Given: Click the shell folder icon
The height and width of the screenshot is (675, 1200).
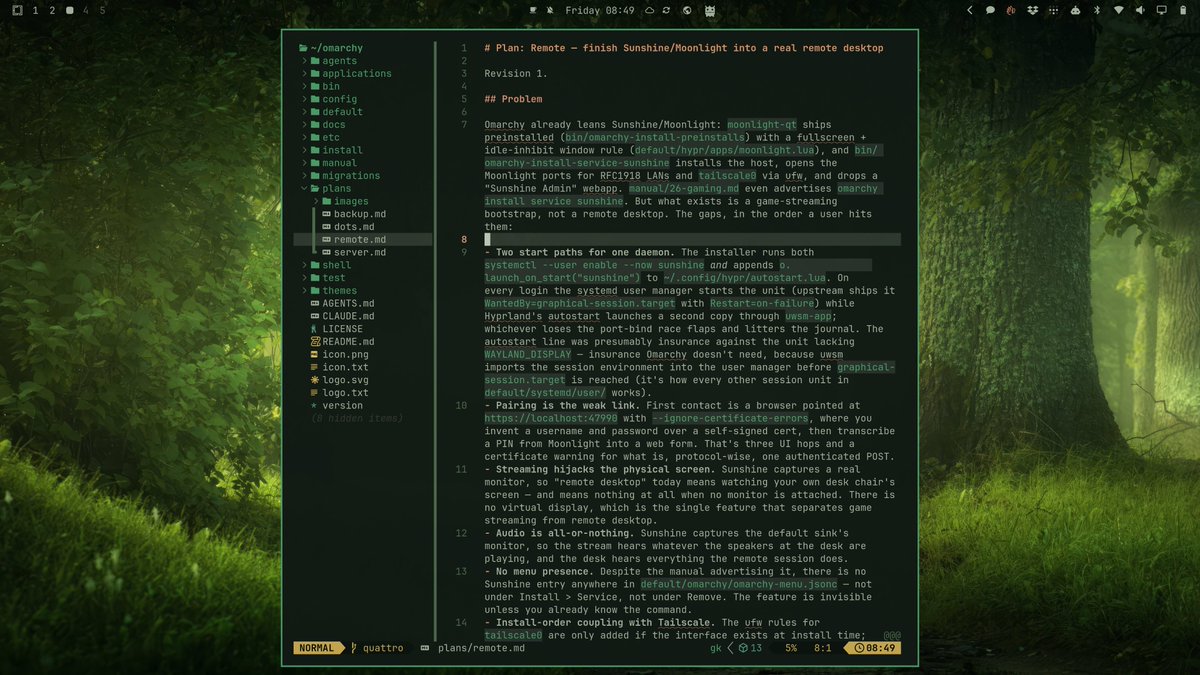Looking at the screenshot, I should [x=315, y=265].
